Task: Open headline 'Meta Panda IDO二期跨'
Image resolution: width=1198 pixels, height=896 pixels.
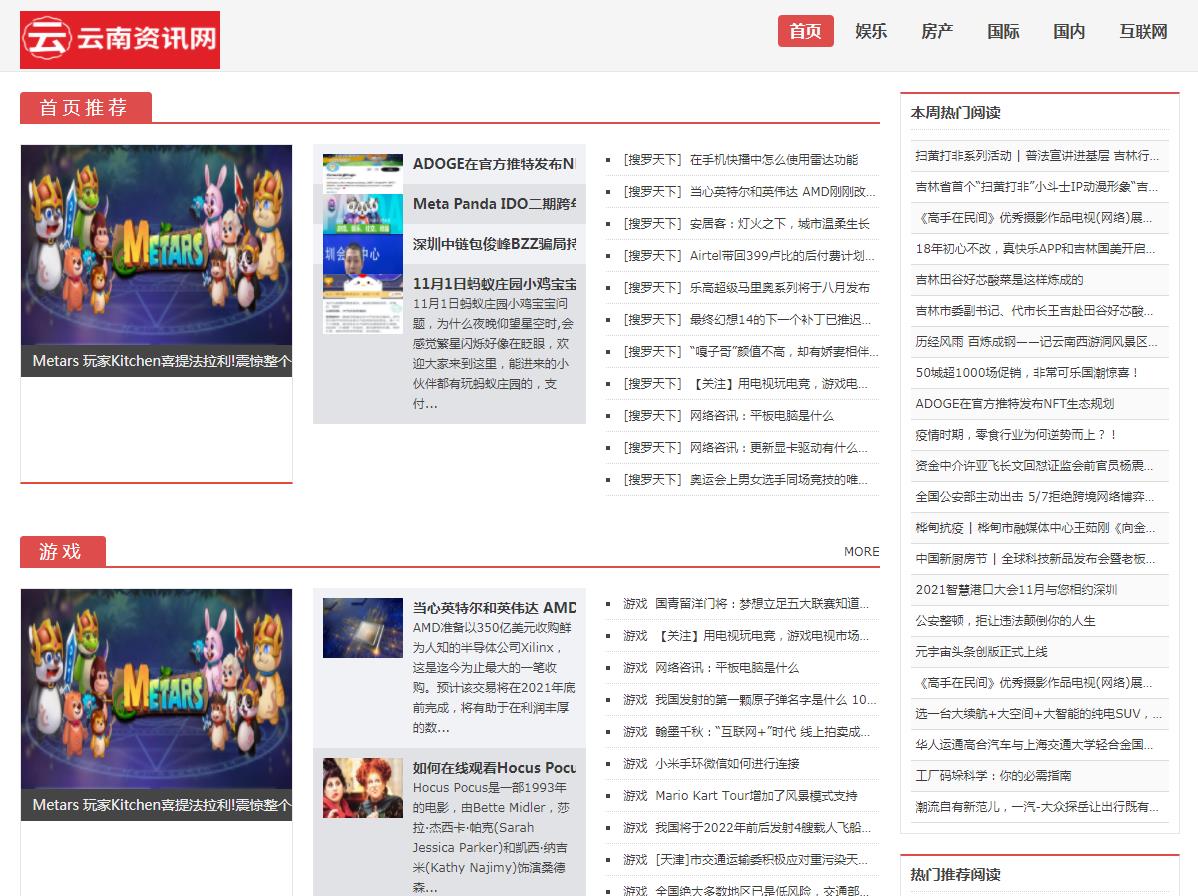Action: pyautogui.click(x=494, y=204)
